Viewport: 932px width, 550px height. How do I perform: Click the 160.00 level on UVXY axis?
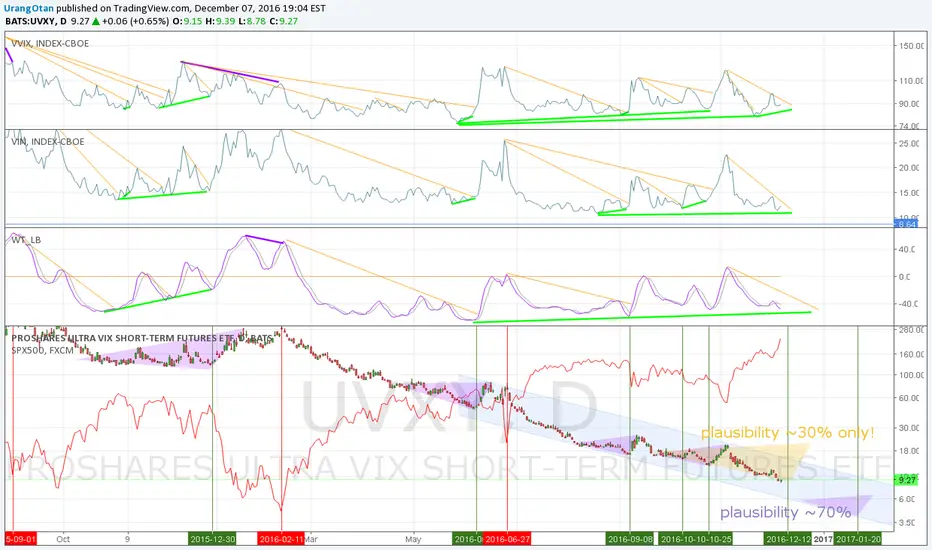911,354
